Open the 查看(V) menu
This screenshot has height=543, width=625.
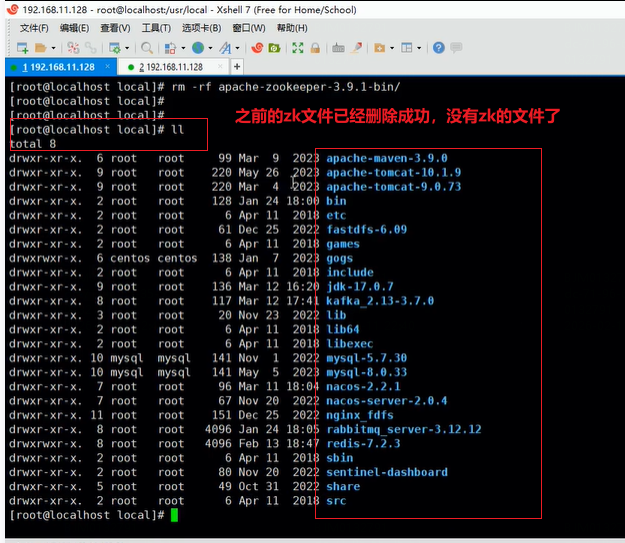115,28
